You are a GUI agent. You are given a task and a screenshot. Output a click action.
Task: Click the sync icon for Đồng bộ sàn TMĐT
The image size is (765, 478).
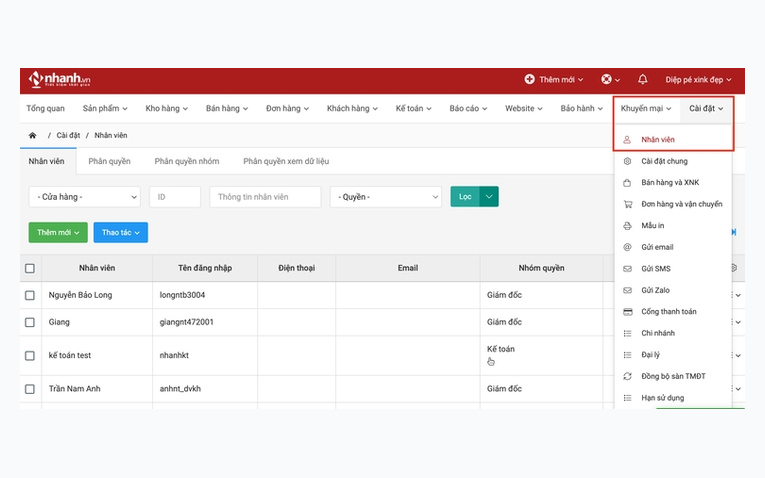coord(627,376)
